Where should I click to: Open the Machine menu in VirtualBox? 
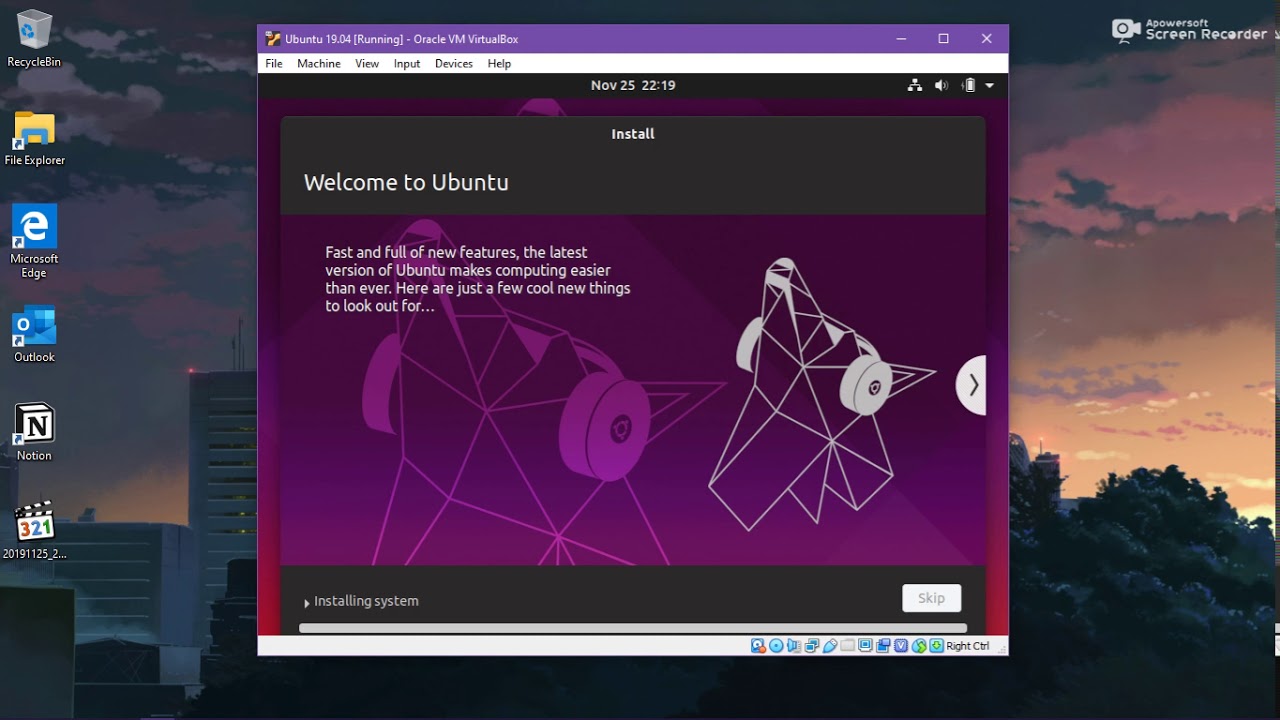(x=319, y=63)
